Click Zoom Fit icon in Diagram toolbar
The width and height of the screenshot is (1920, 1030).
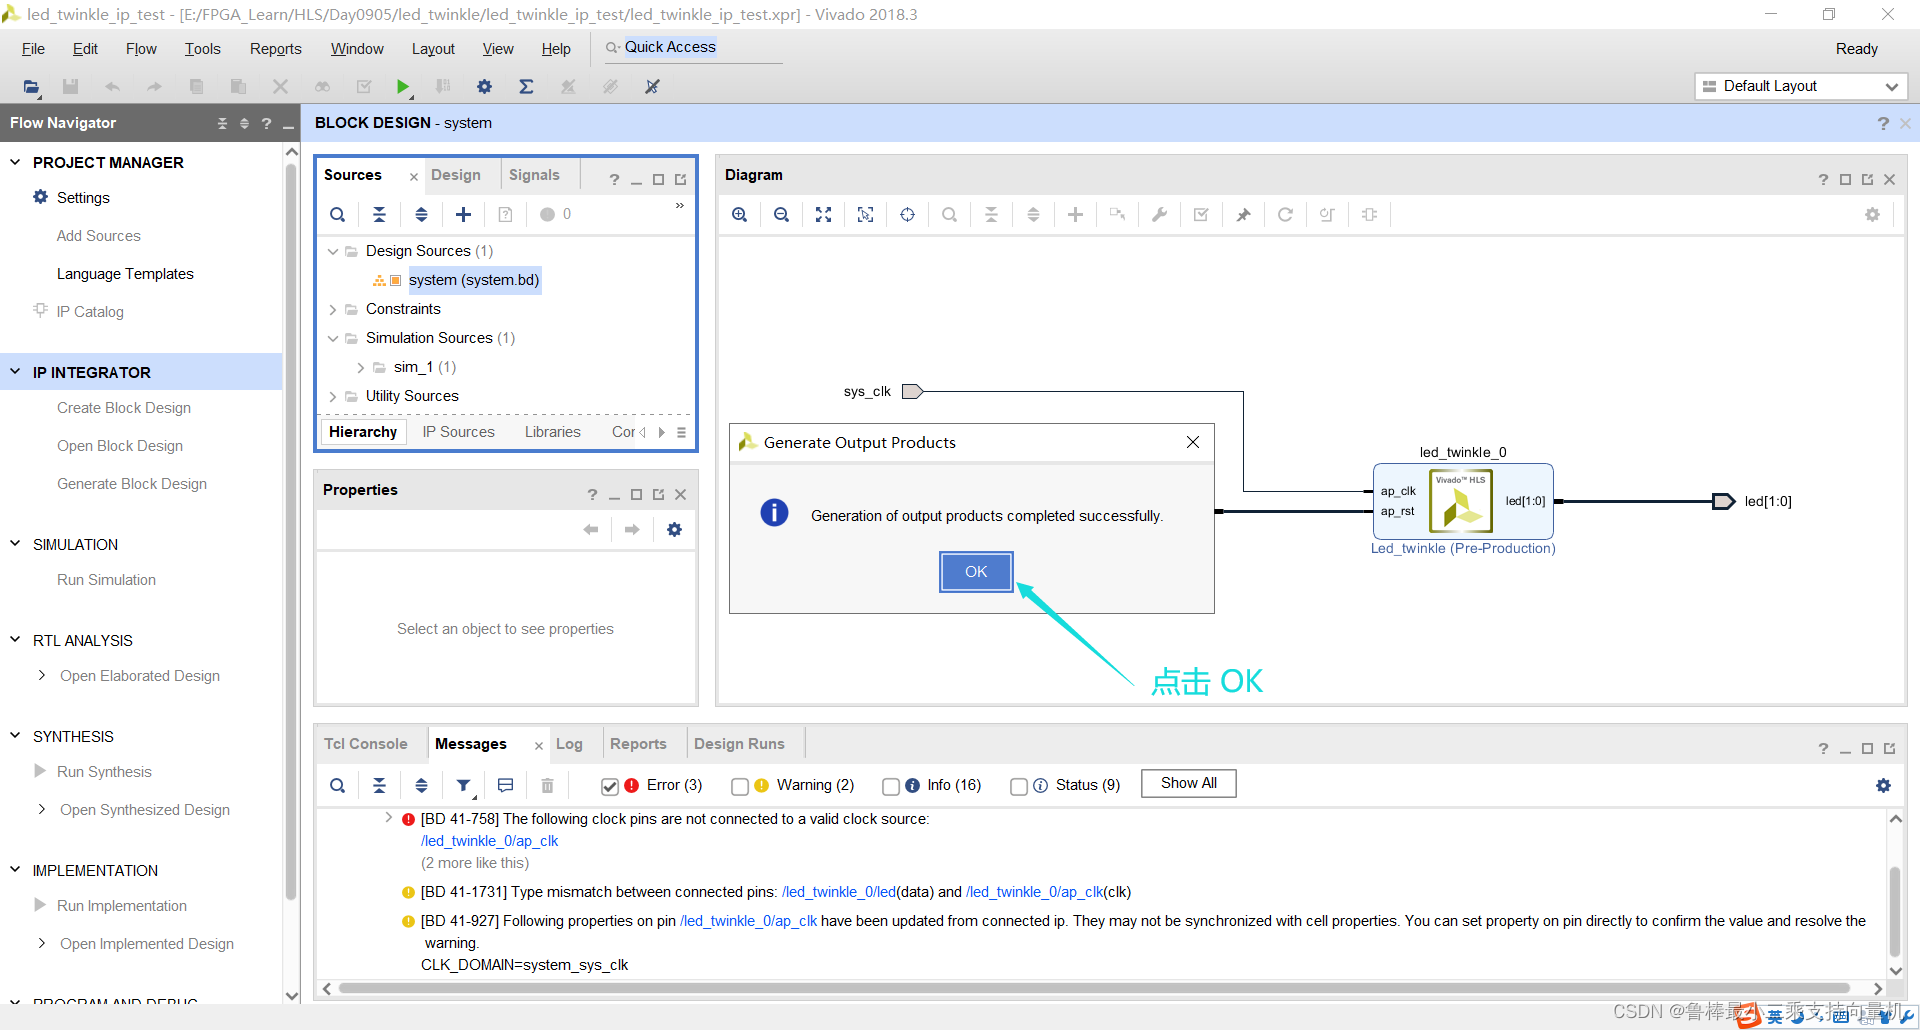click(823, 215)
